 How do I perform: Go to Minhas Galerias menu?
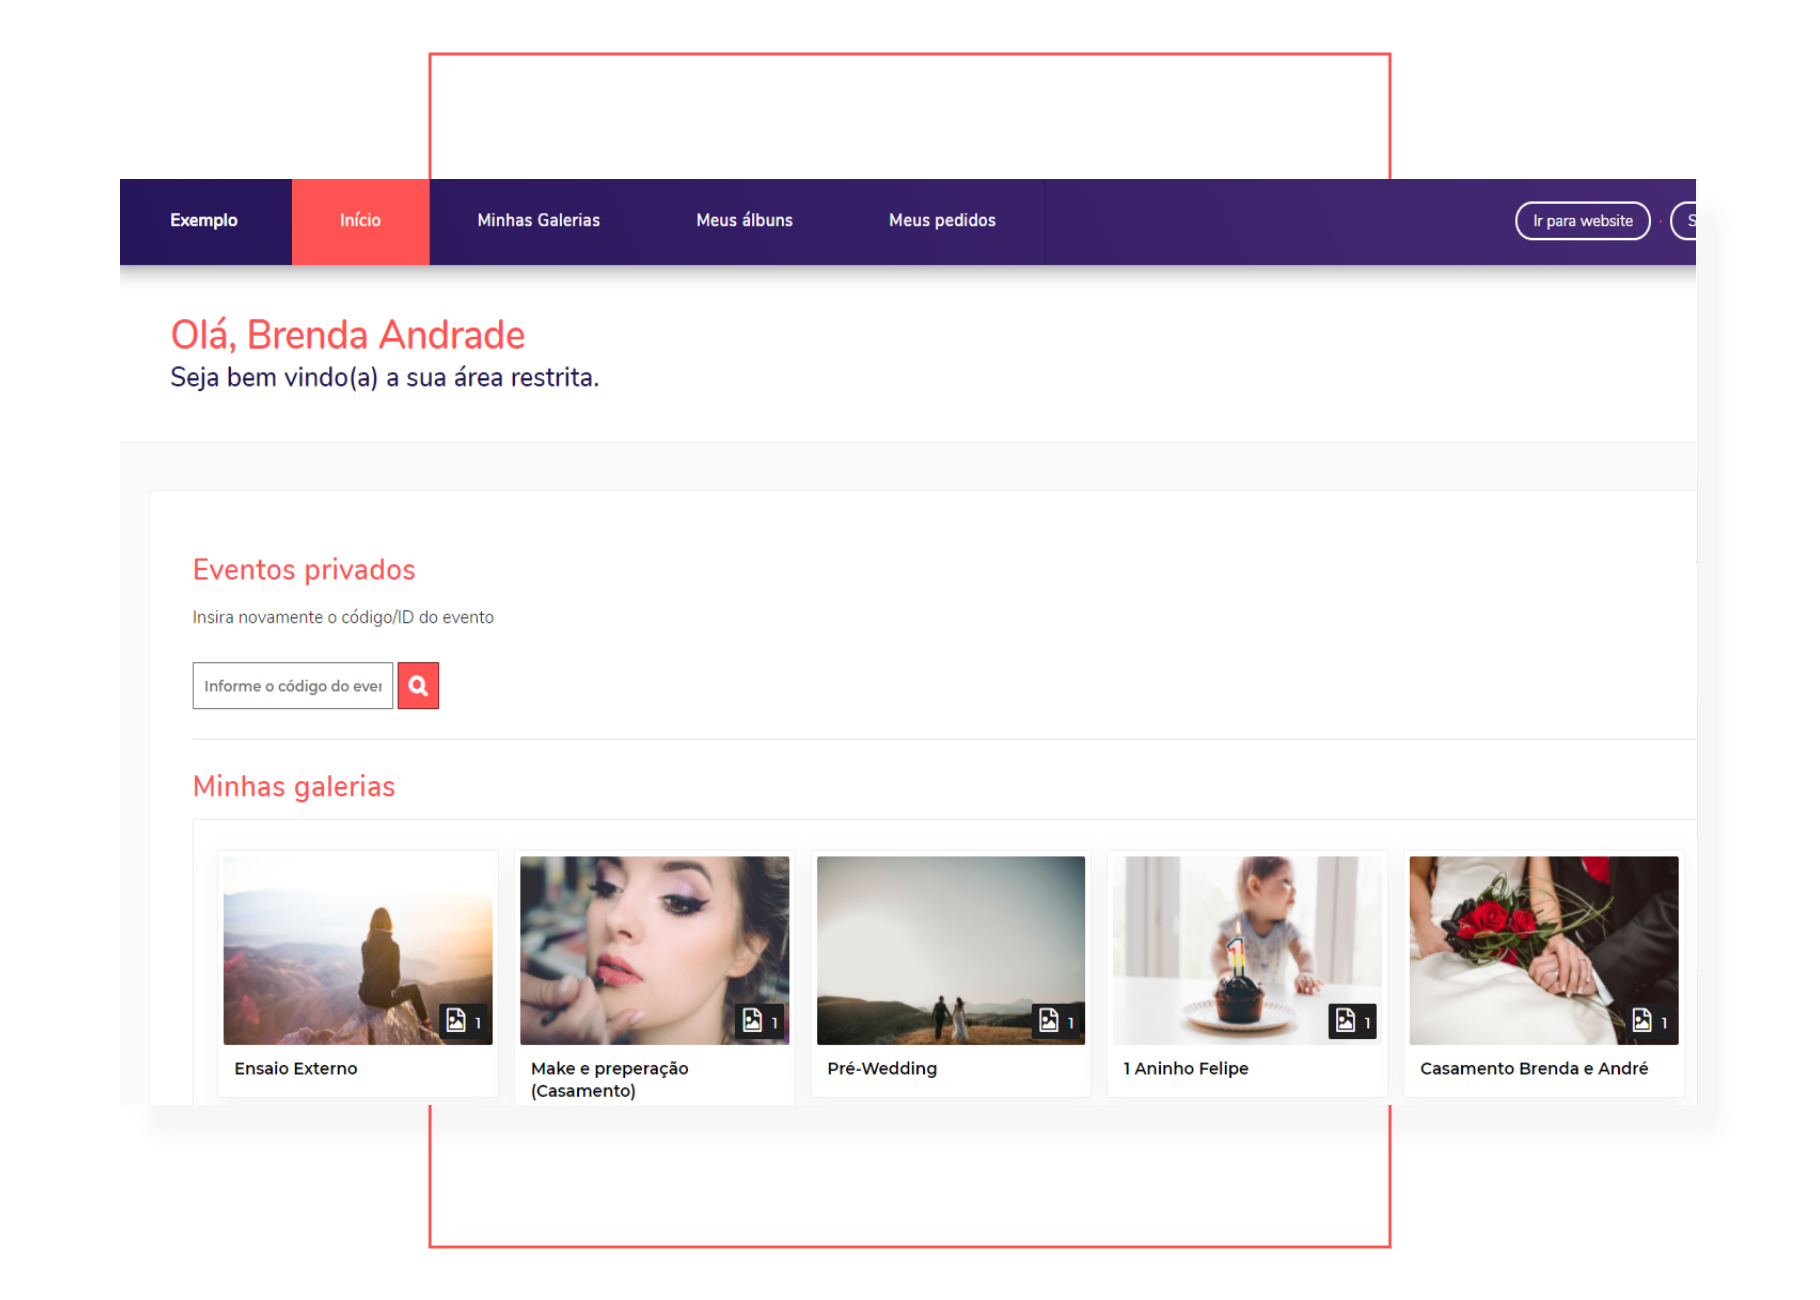tap(538, 221)
